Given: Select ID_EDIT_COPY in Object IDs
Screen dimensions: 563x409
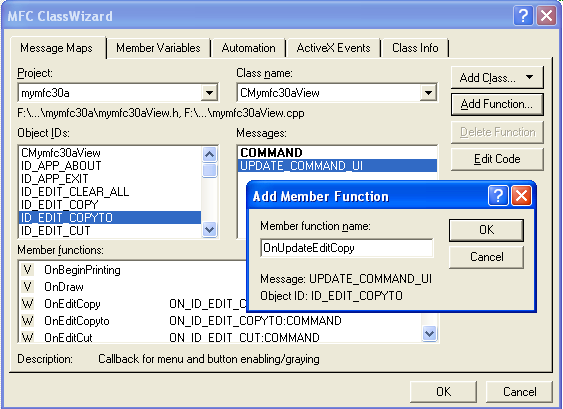Looking at the screenshot, I should (x=110, y=205).
